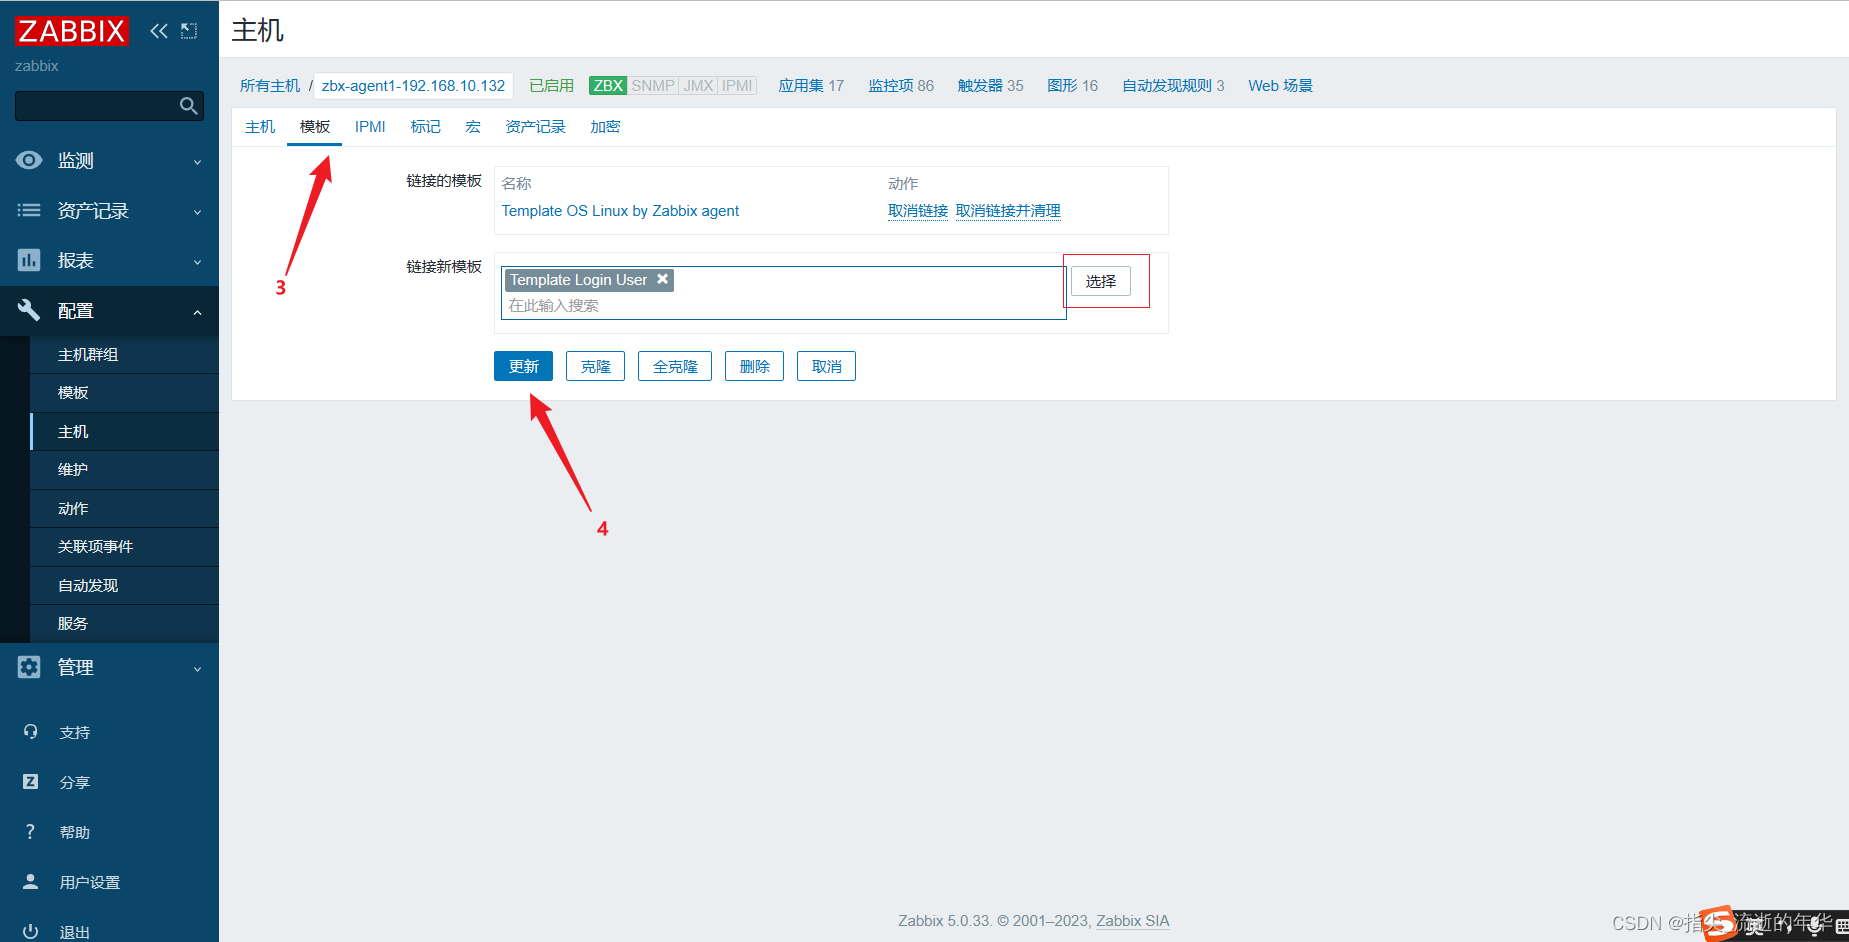1849x942 pixels.
Task: Open 主机 in sidebar submenu
Action: coord(124,432)
